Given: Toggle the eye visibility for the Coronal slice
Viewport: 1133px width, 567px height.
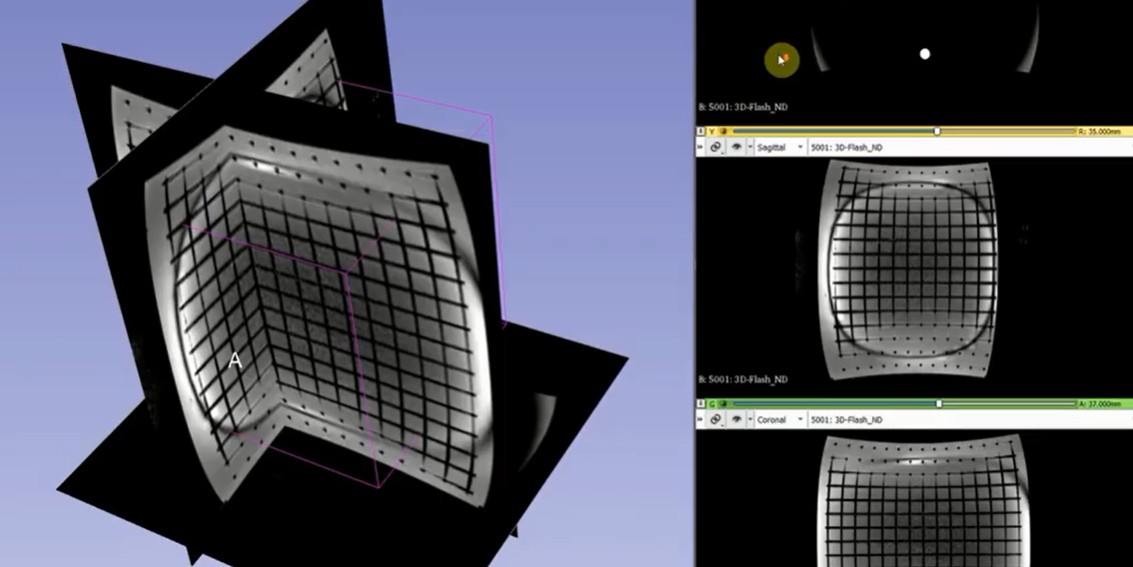Looking at the screenshot, I should coord(736,420).
